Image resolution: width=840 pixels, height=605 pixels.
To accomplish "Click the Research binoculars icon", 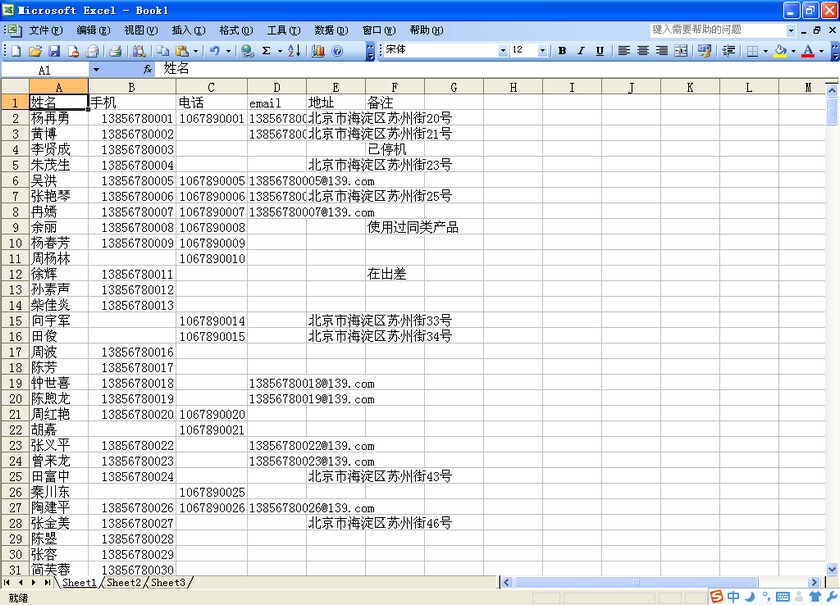I will [x=139, y=51].
